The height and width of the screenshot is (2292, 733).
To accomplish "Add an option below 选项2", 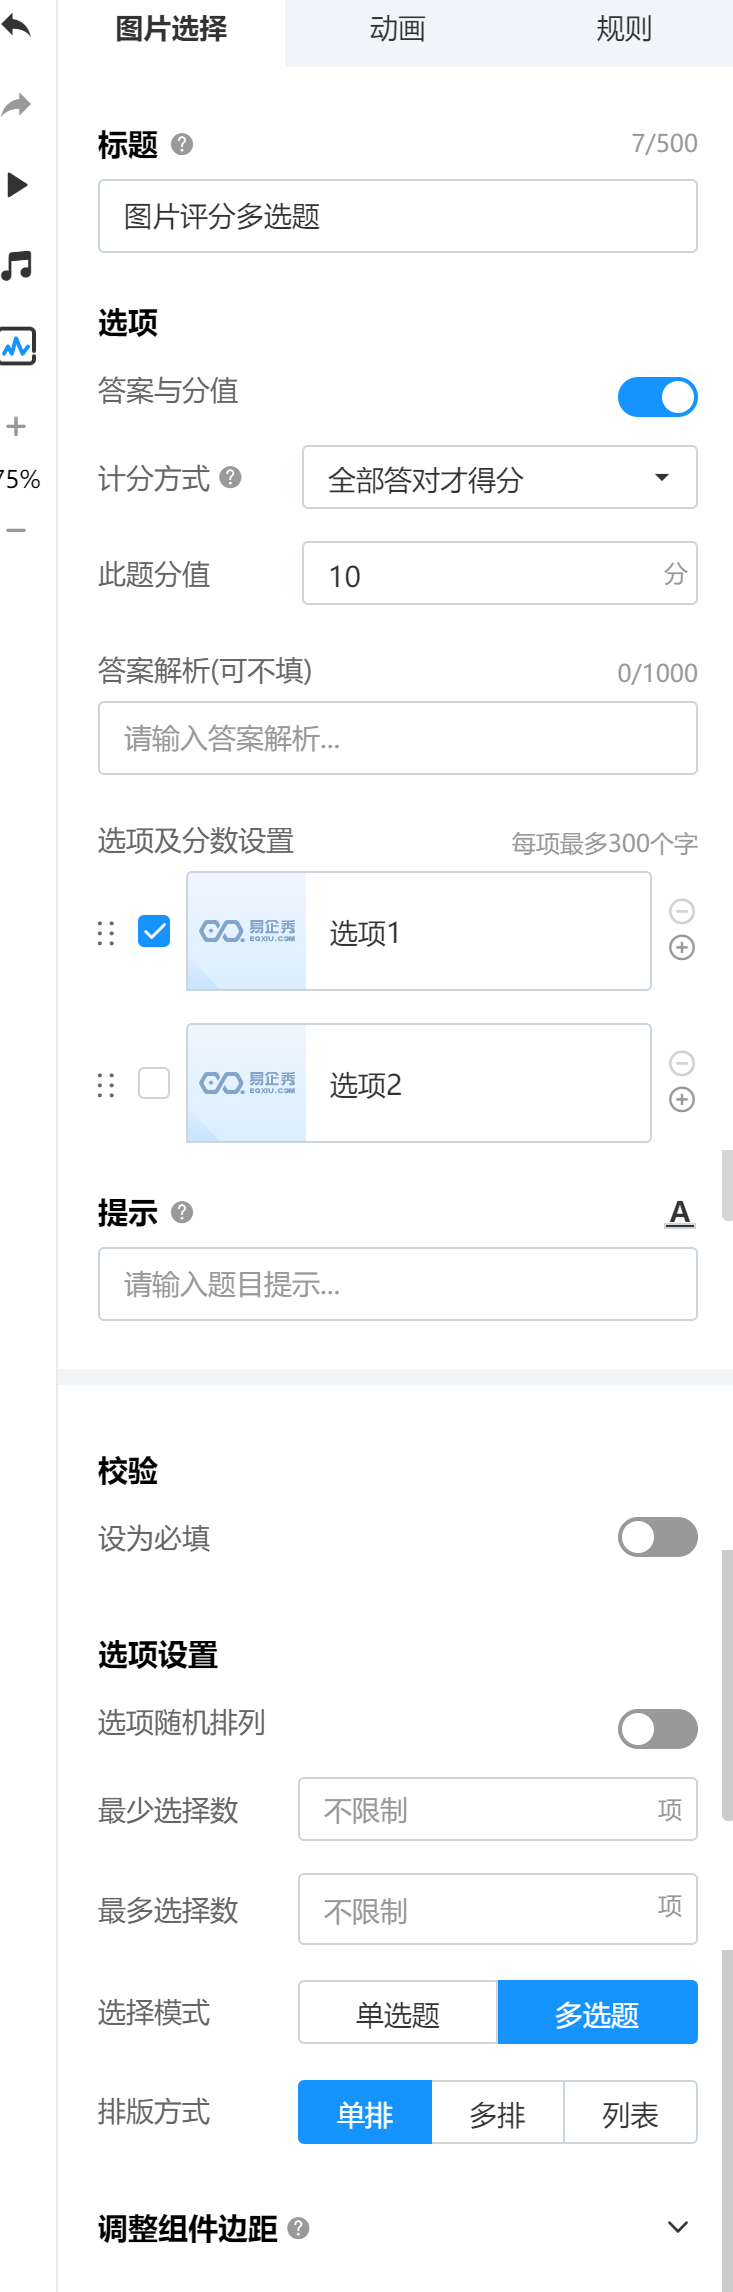I will [x=682, y=1100].
